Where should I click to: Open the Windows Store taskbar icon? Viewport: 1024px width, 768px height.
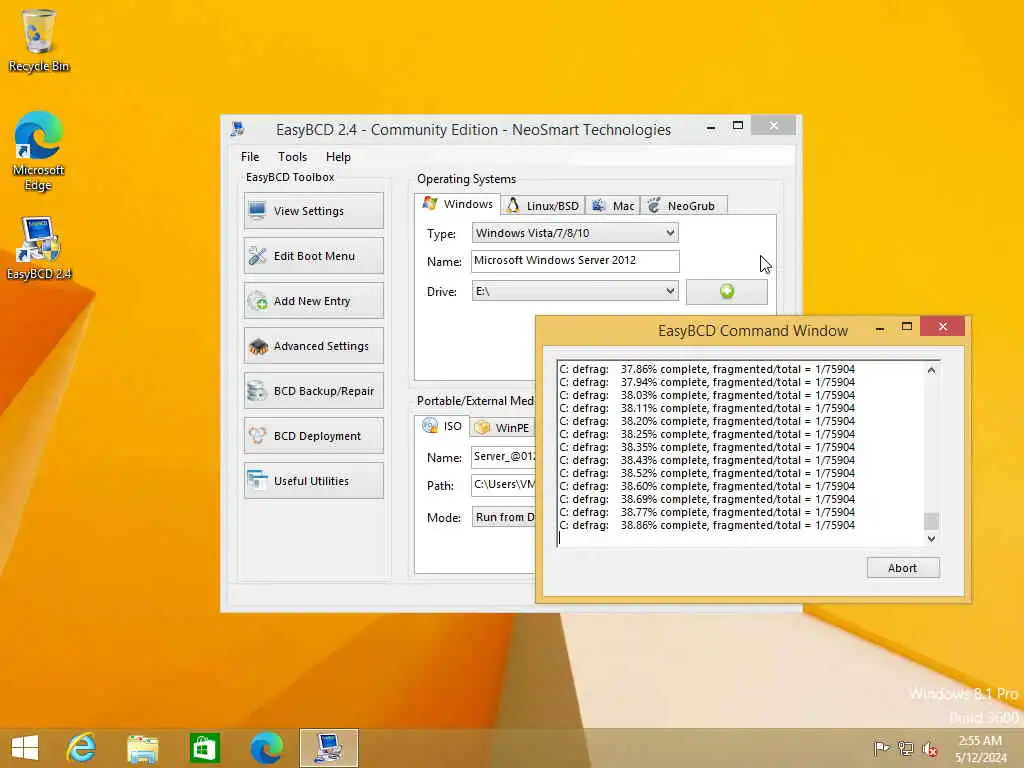[x=204, y=748]
